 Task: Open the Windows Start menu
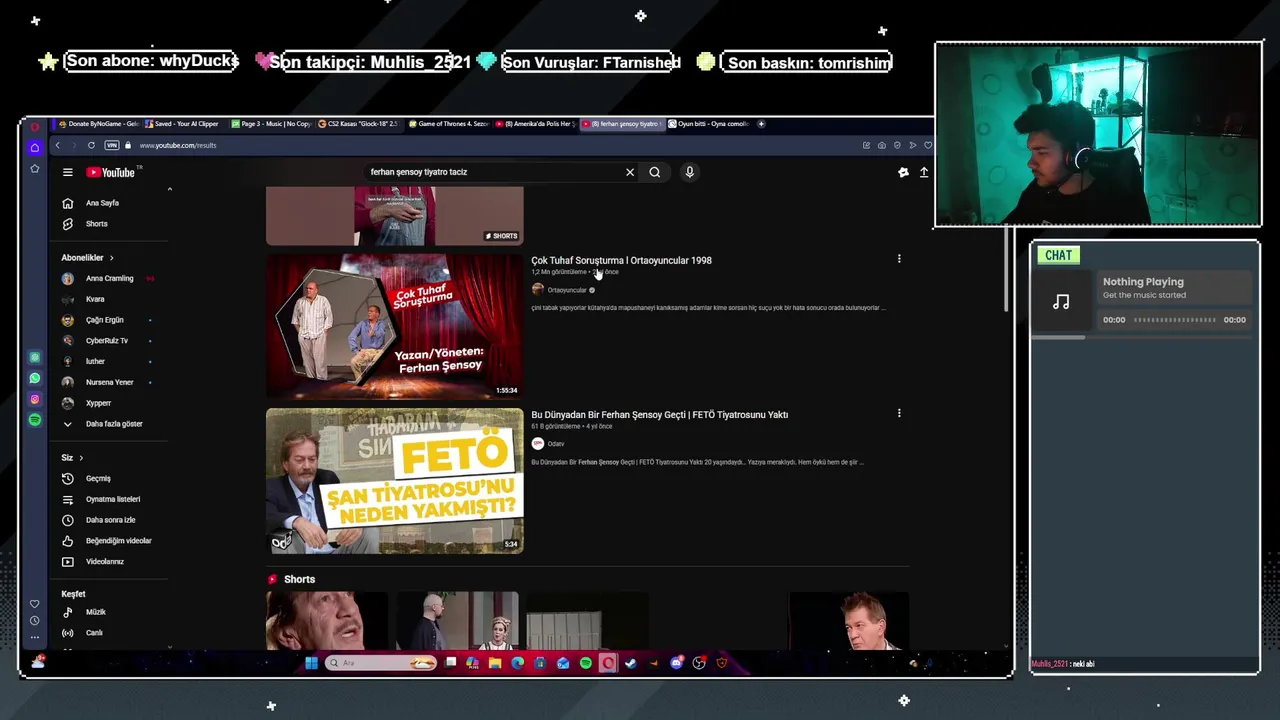(311, 663)
